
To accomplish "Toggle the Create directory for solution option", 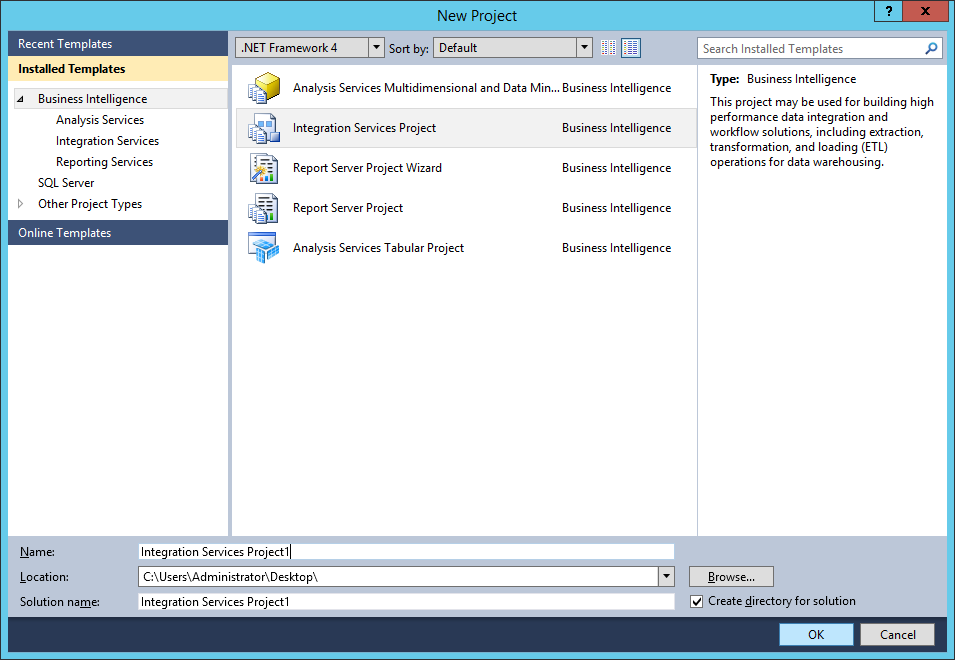I will [x=696, y=601].
